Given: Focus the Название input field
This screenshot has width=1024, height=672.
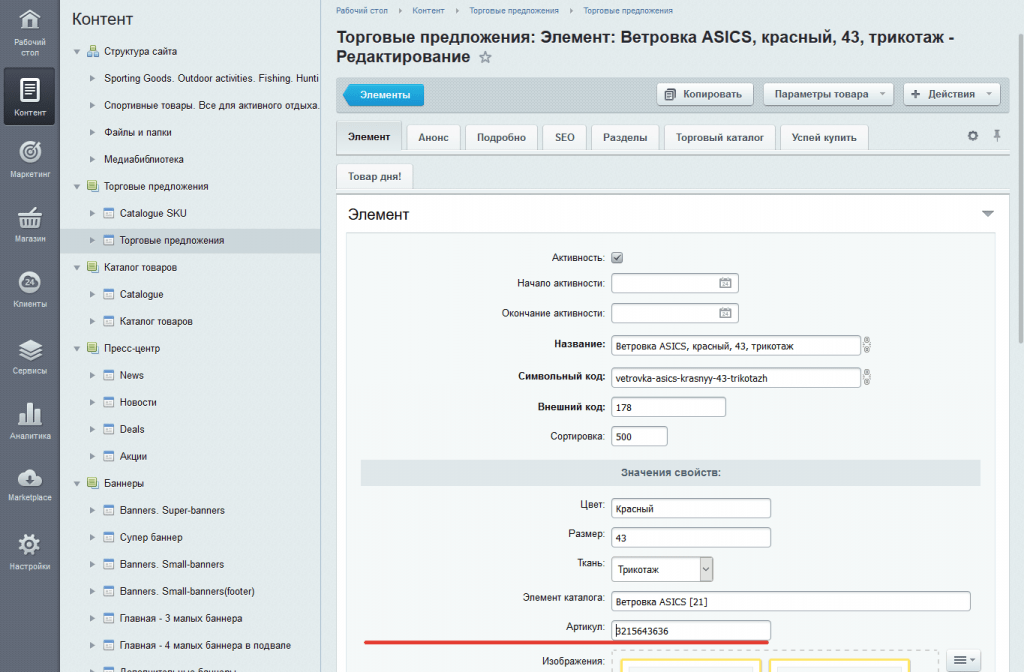Looking at the screenshot, I should pyautogui.click(x=736, y=345).
